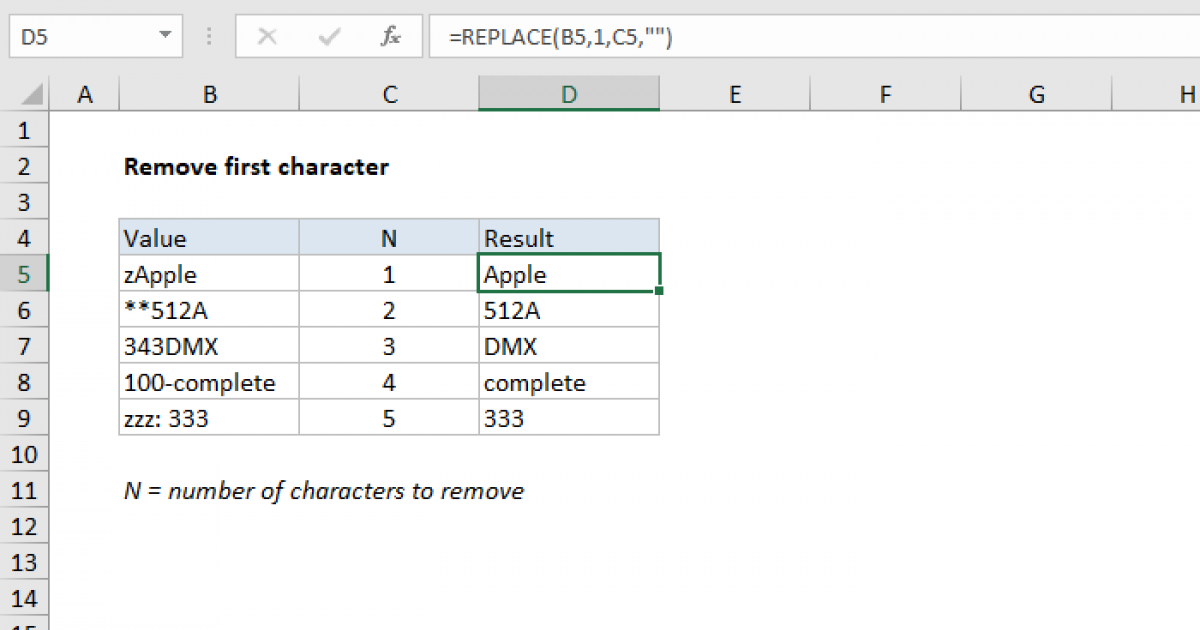The width and height of the screenshot is (1200, 630).
Task: Open the Insert Function fx icon
Action: [390, 38]
